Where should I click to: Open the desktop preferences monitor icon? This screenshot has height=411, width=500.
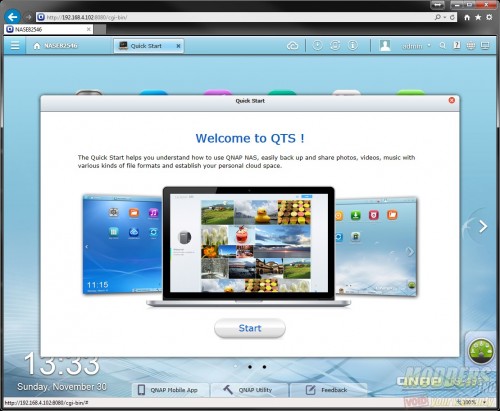(485, 46)
